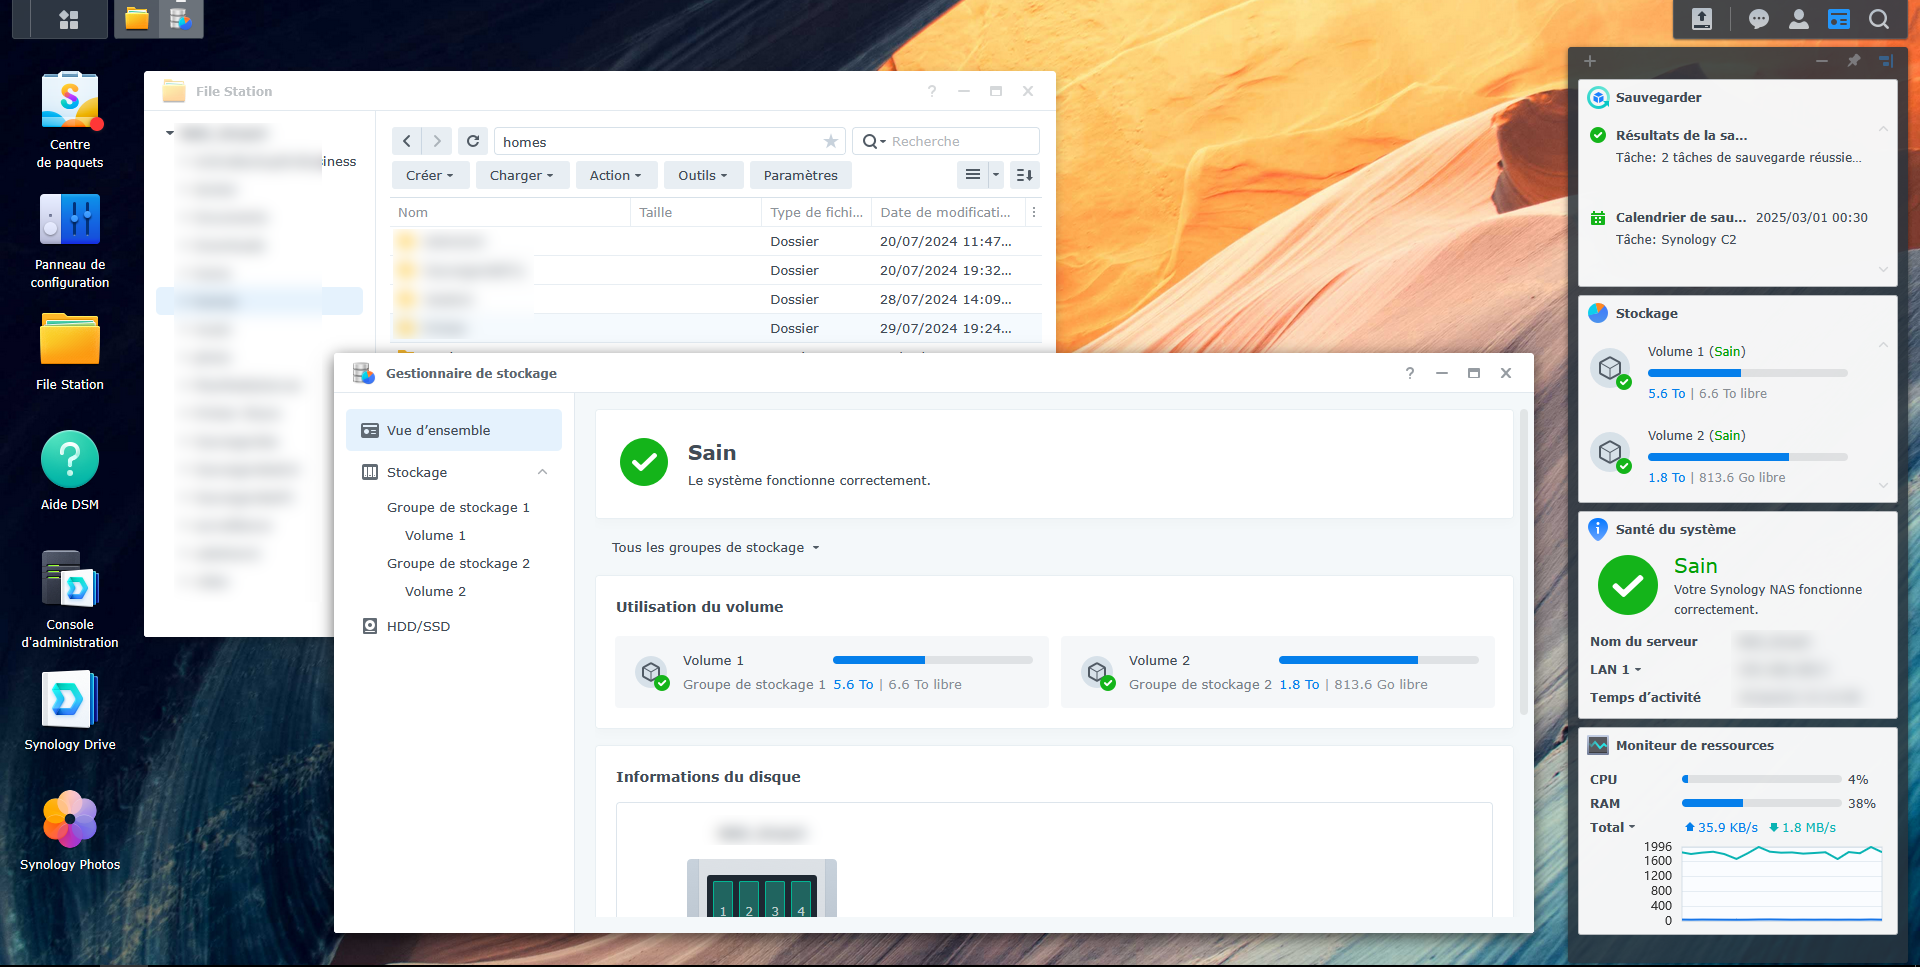Open the notifications chat bubble icon
This screenshot has height=967, width=1920.
click(1758, 19)
